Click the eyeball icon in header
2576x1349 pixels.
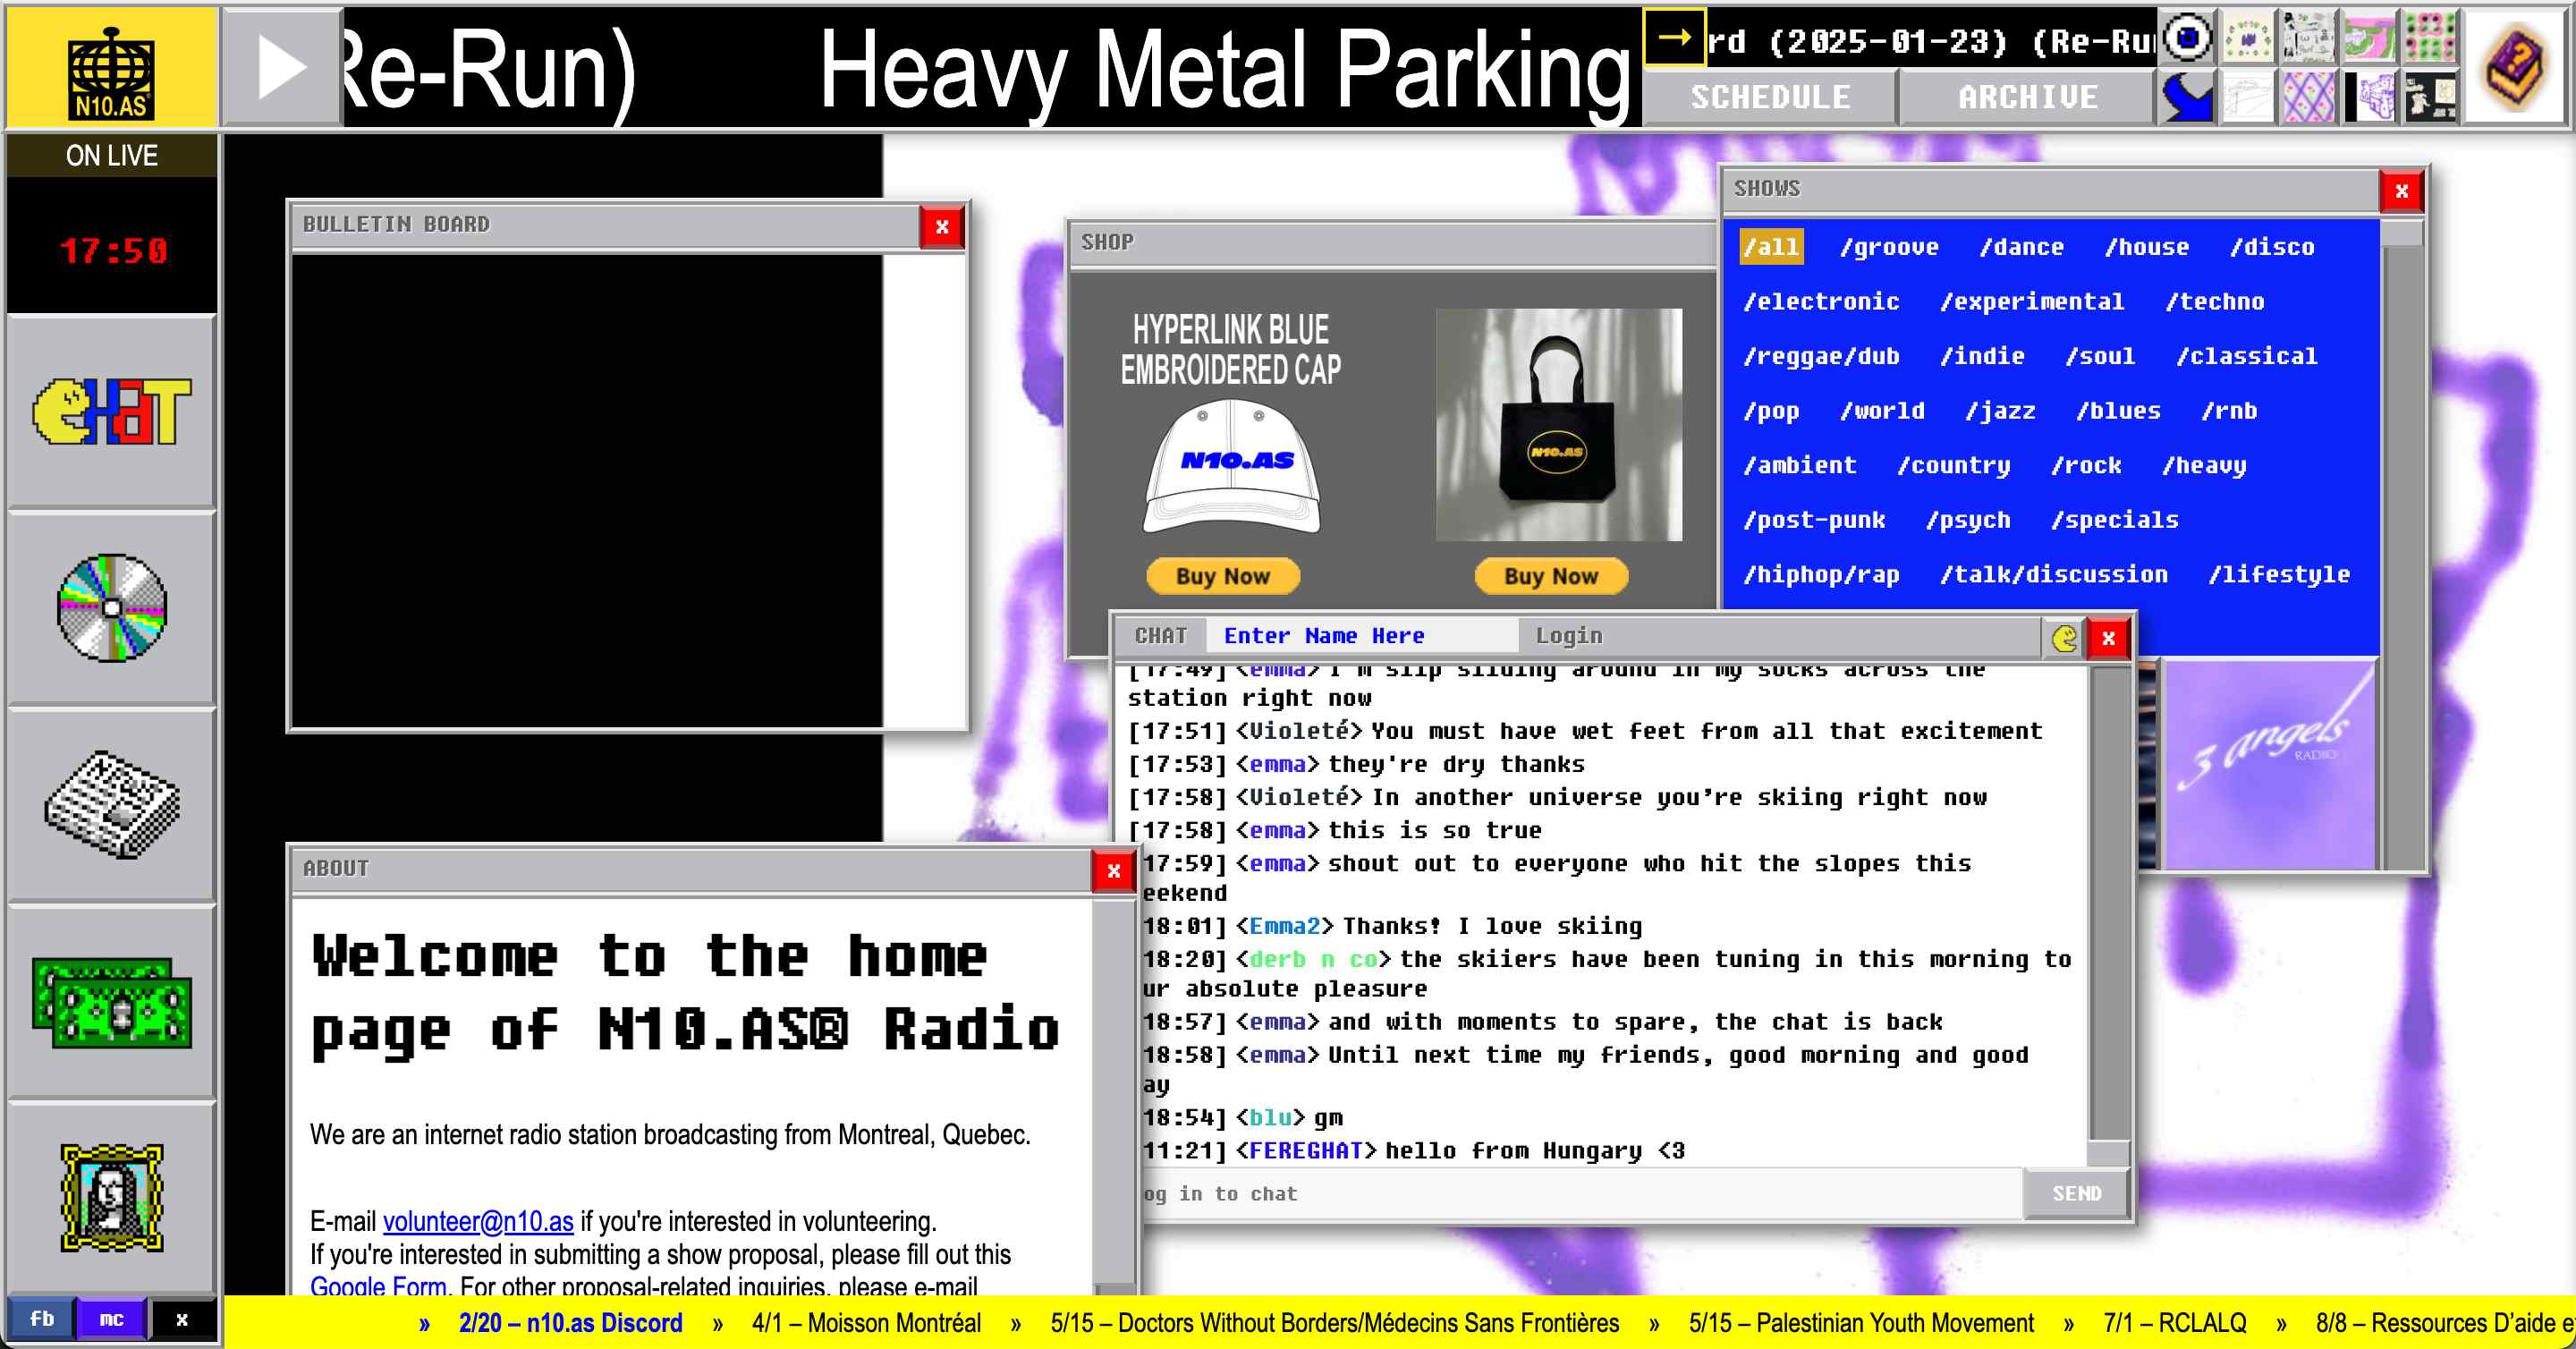tap(2187, 38)
